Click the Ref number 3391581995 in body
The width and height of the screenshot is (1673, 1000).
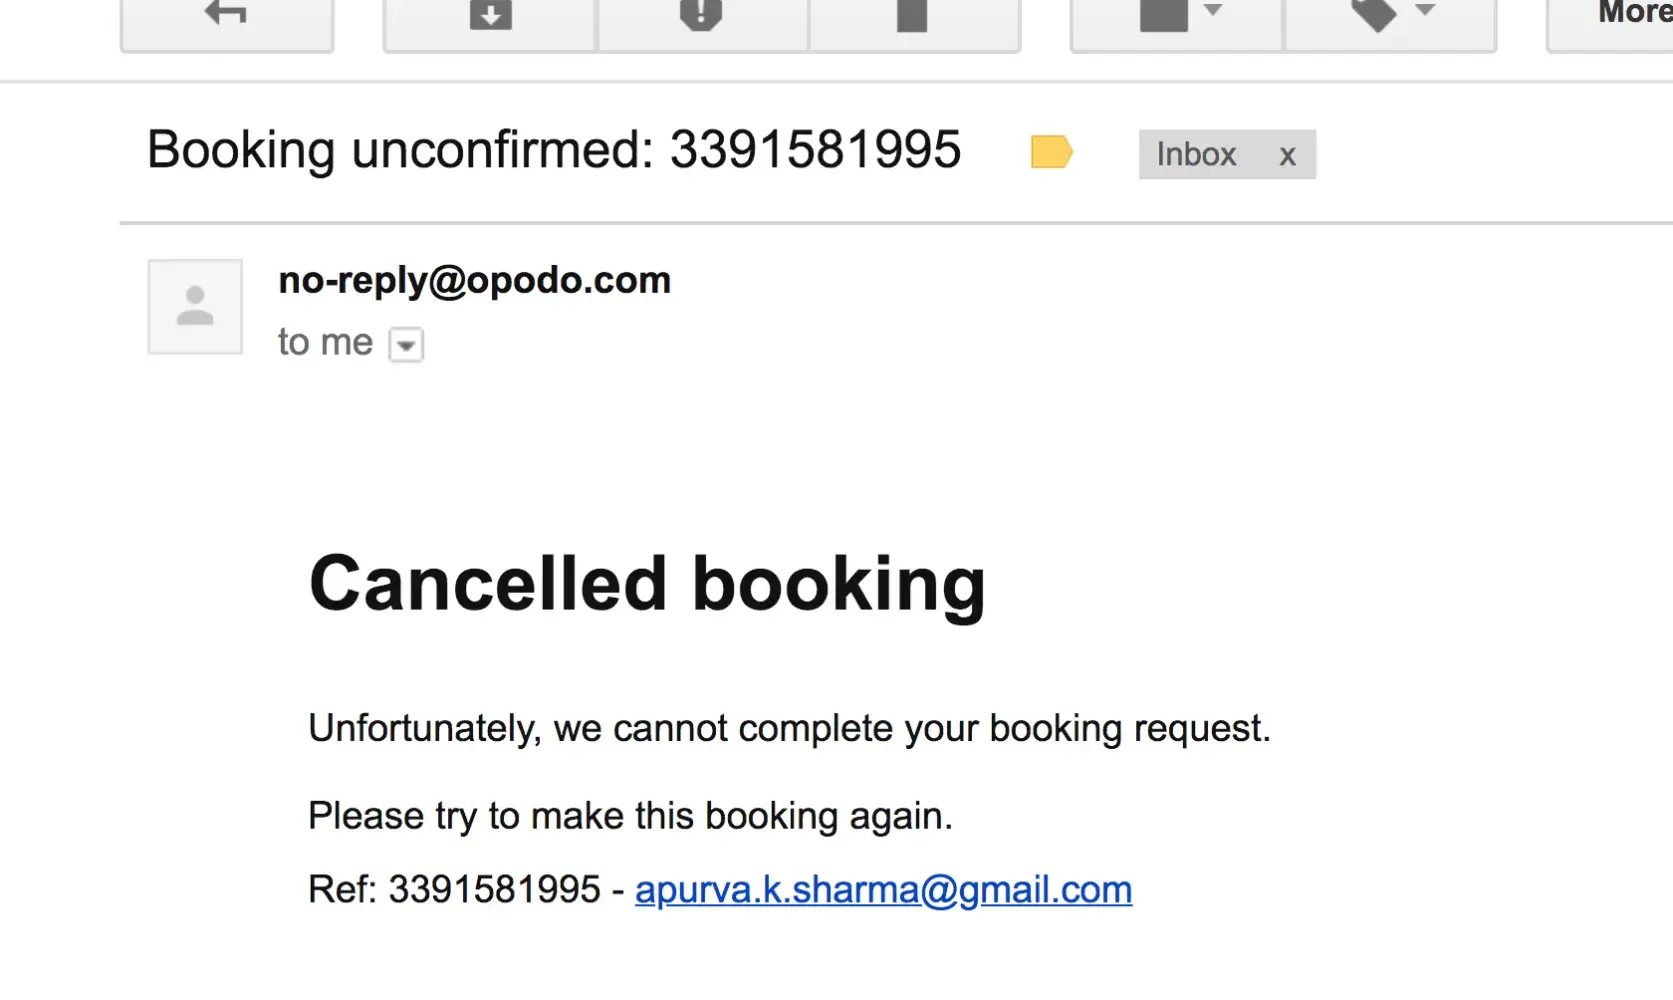[x=494, y=890]
